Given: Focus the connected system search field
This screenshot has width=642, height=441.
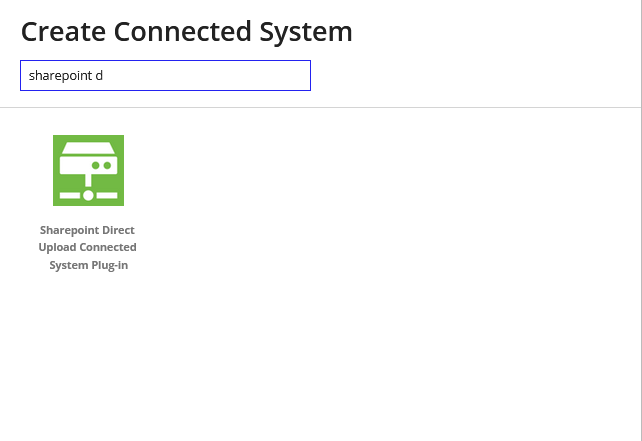Looking at the screenshot, I should [165, 75].
